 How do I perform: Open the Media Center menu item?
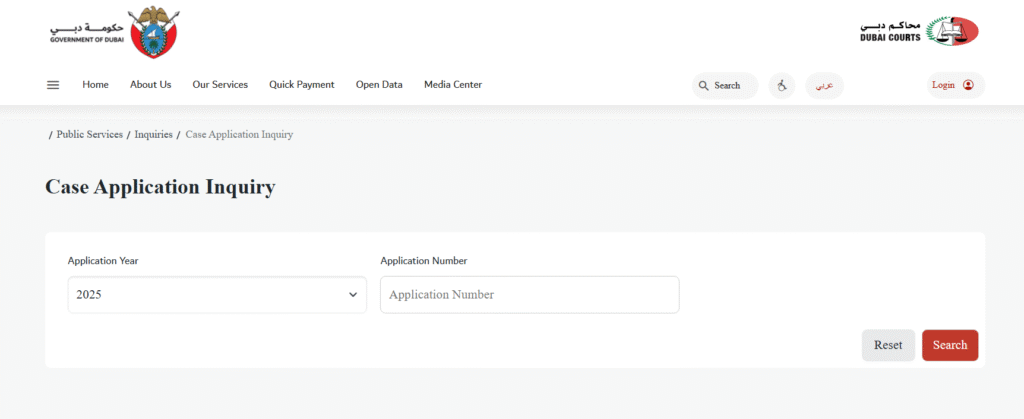click(452, 85)
